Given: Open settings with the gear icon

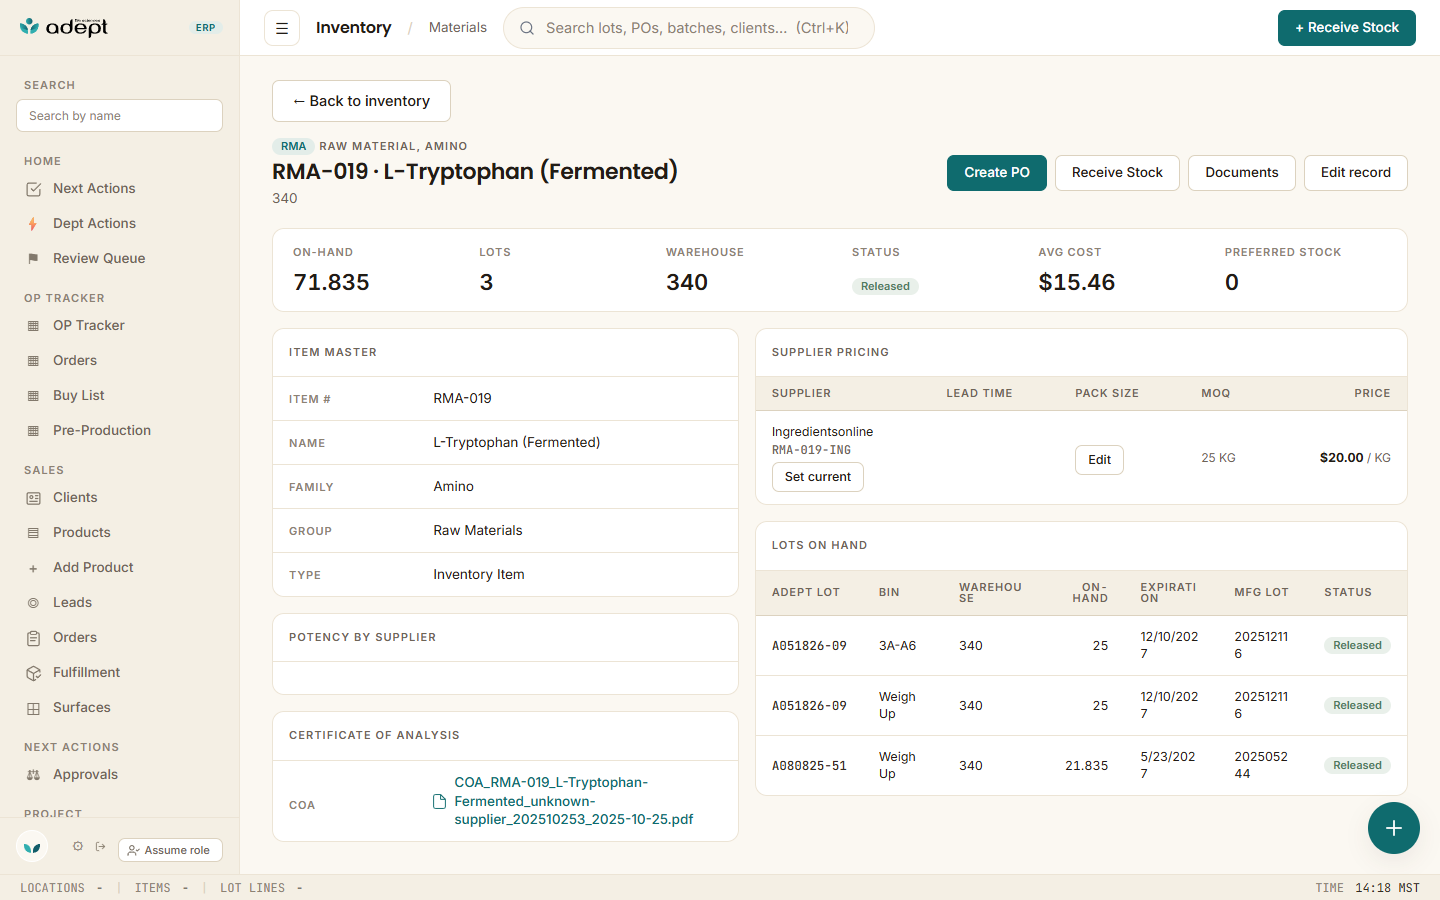Looking at the screenshot, I should pos(78,847).
